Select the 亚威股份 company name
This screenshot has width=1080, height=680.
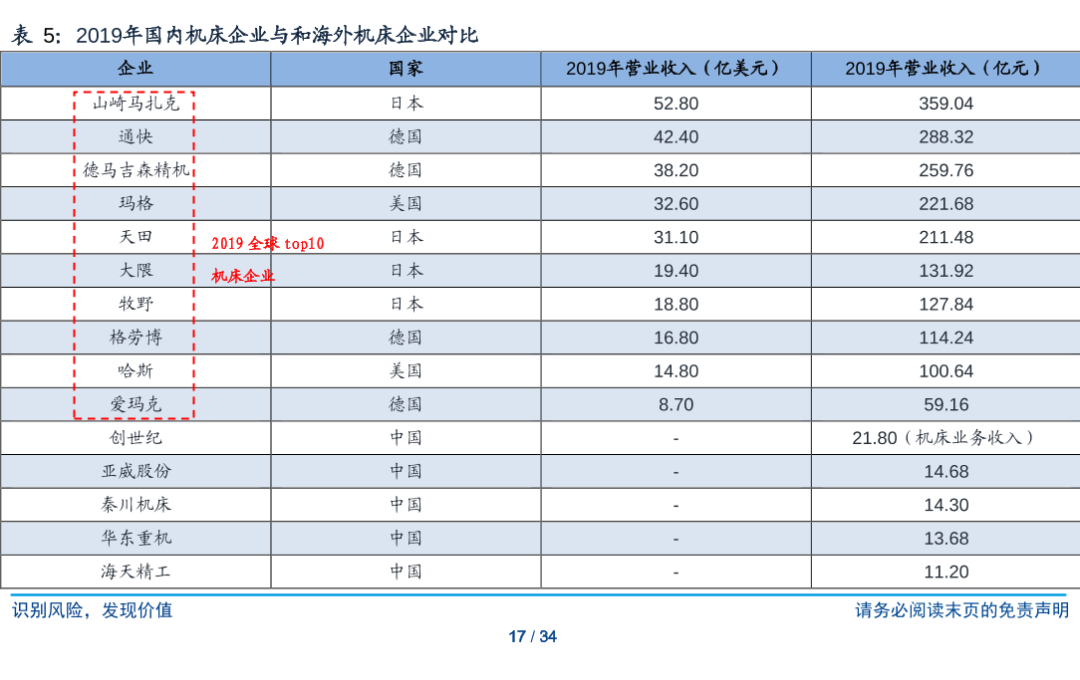[136, 471]
